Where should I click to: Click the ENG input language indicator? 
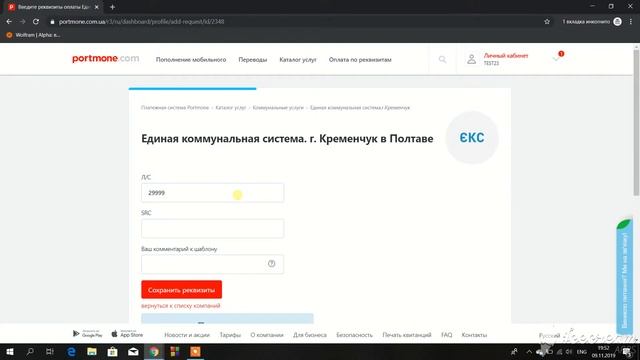582,352
